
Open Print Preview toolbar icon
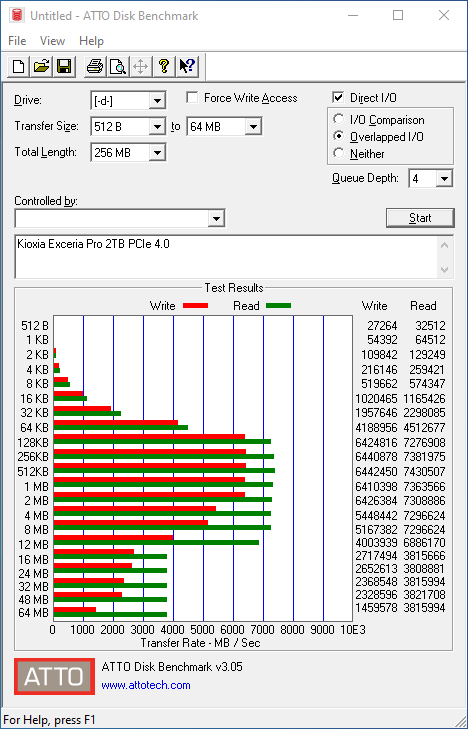click(118, 66)
